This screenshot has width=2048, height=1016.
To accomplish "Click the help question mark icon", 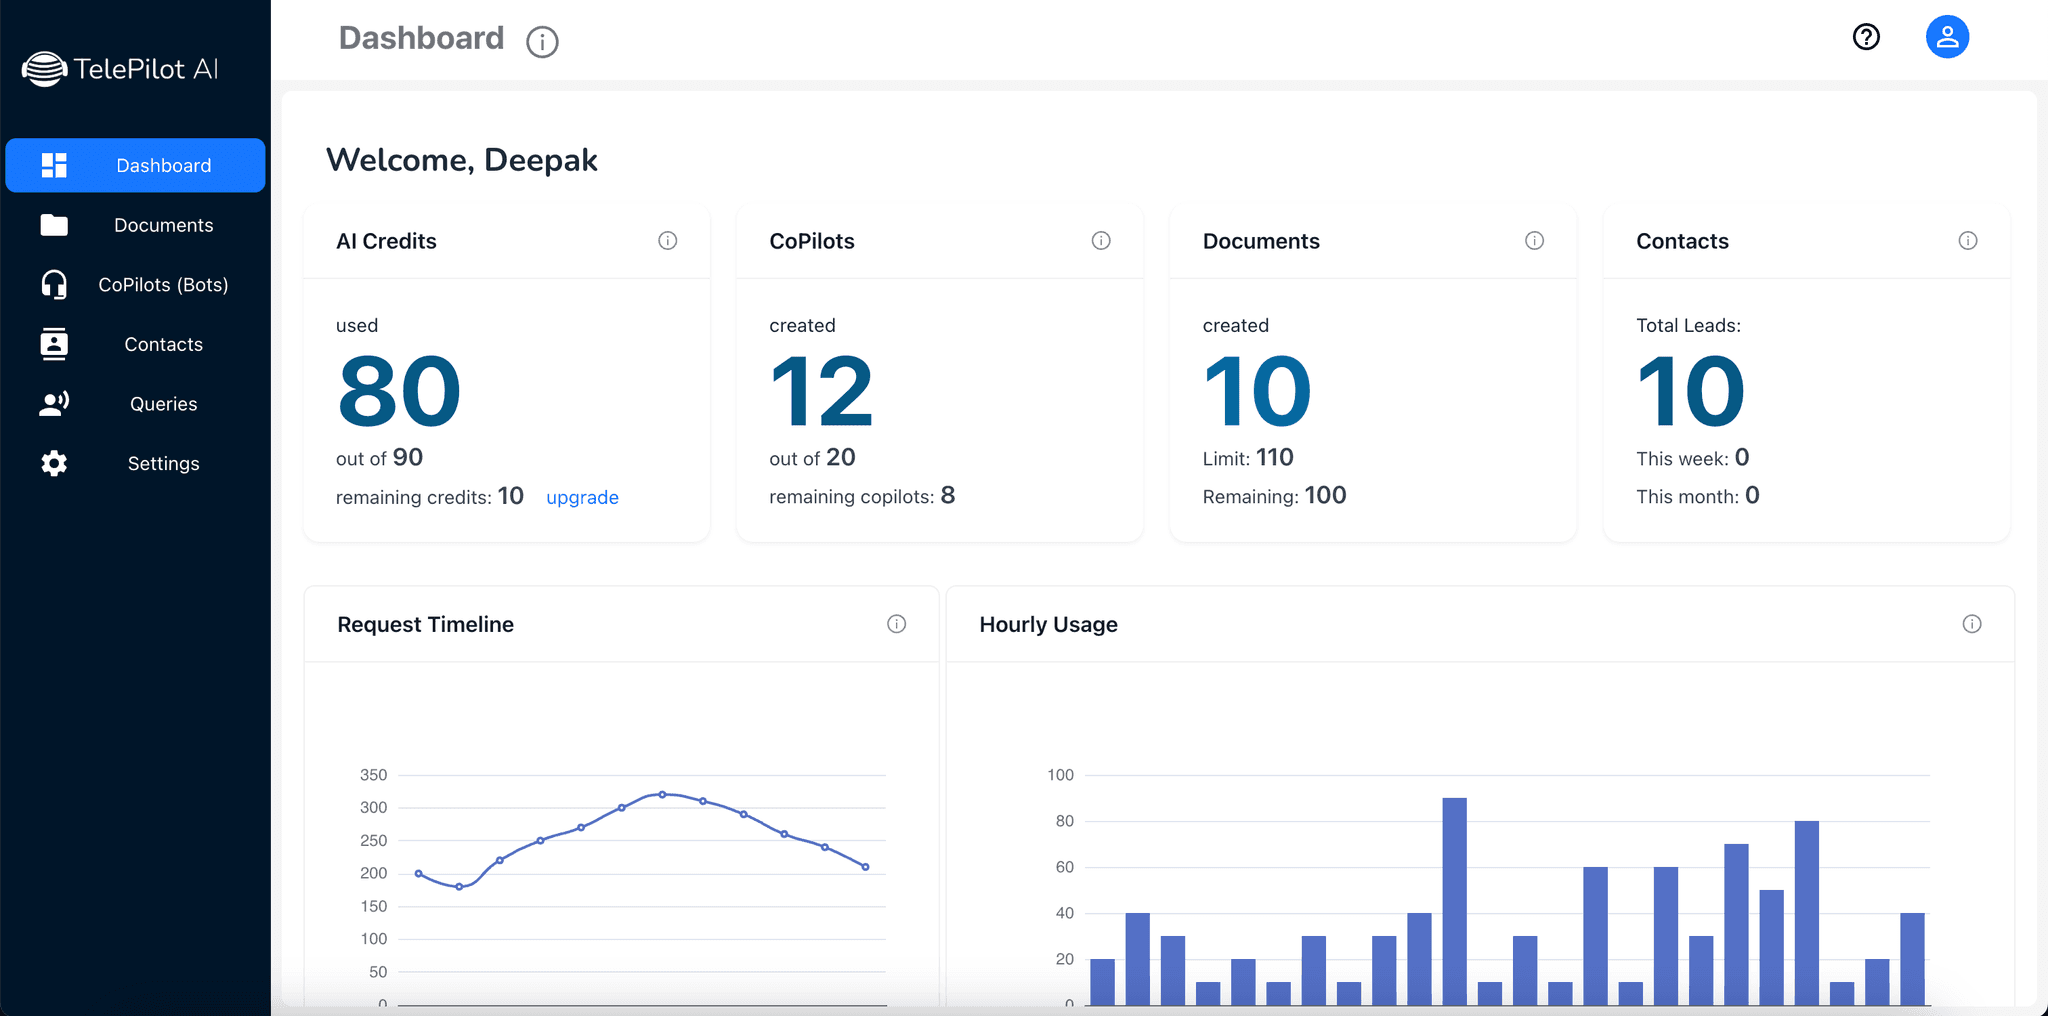I will [x=1866, y=37].
